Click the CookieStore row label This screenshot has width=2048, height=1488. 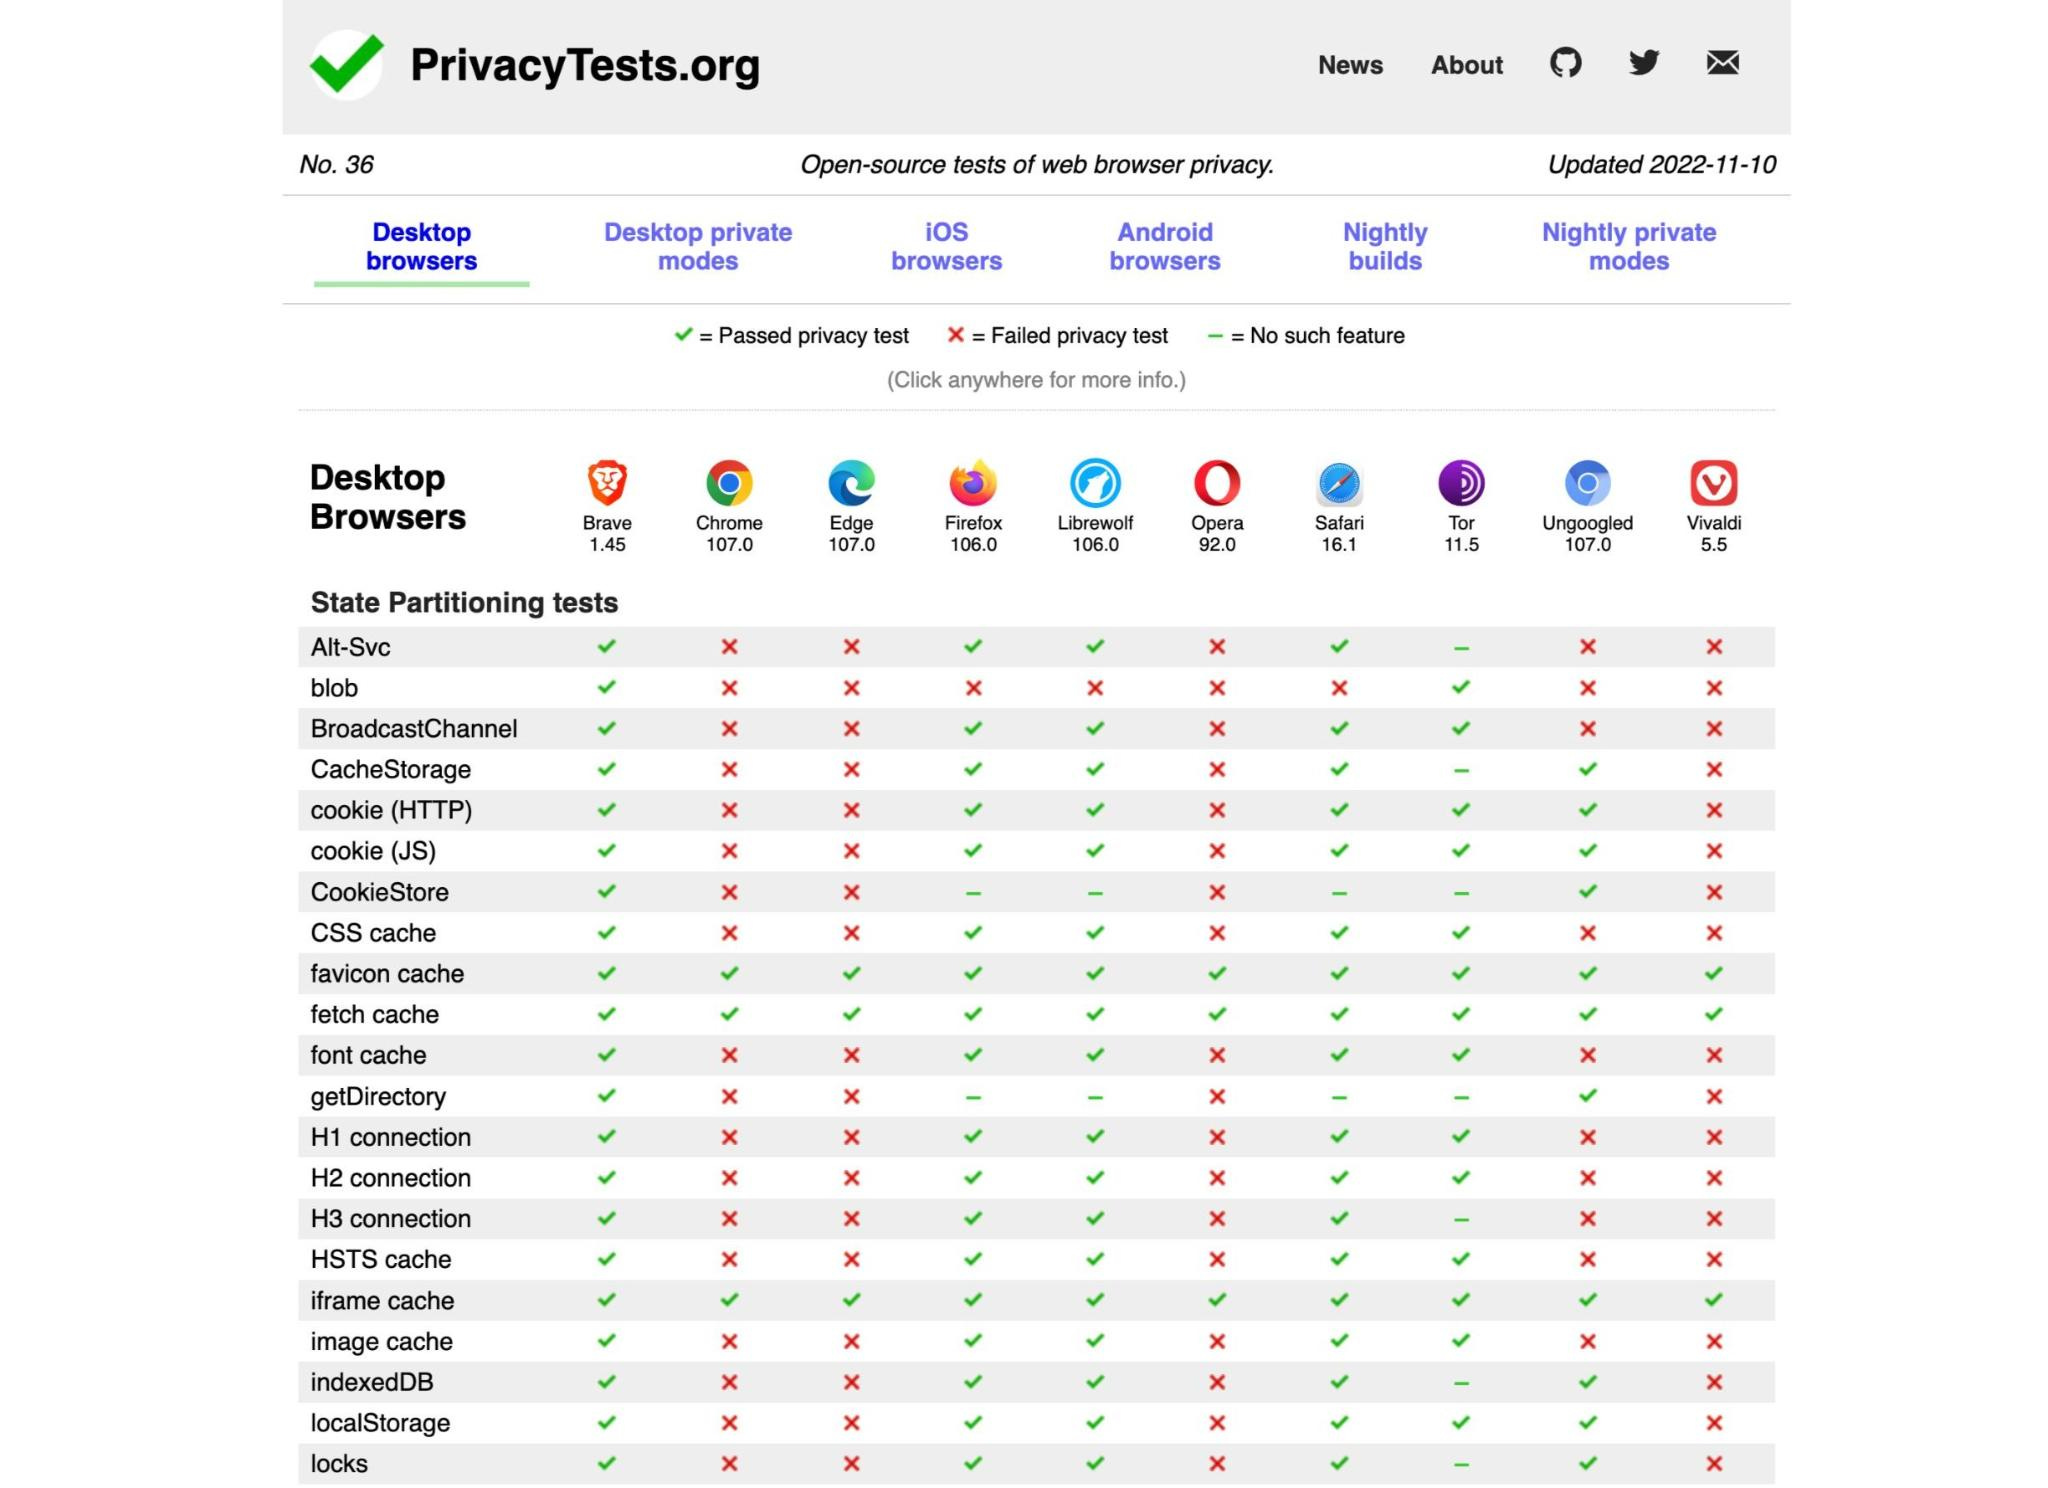[379, 892]
